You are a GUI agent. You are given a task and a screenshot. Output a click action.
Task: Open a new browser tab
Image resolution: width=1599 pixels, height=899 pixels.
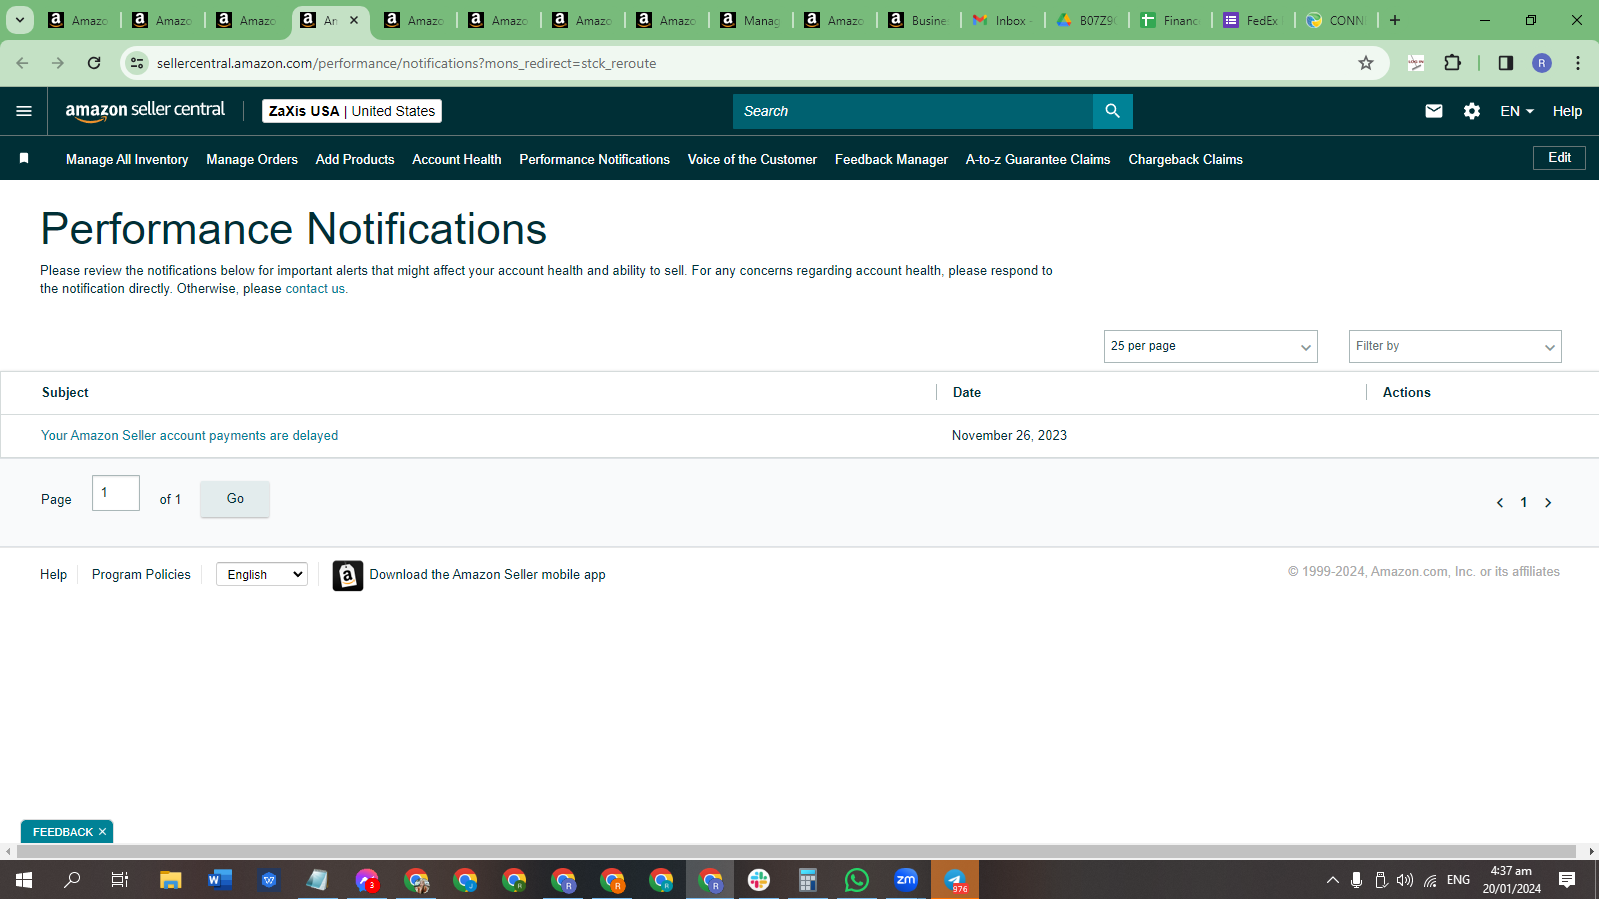pos(1395,20)
